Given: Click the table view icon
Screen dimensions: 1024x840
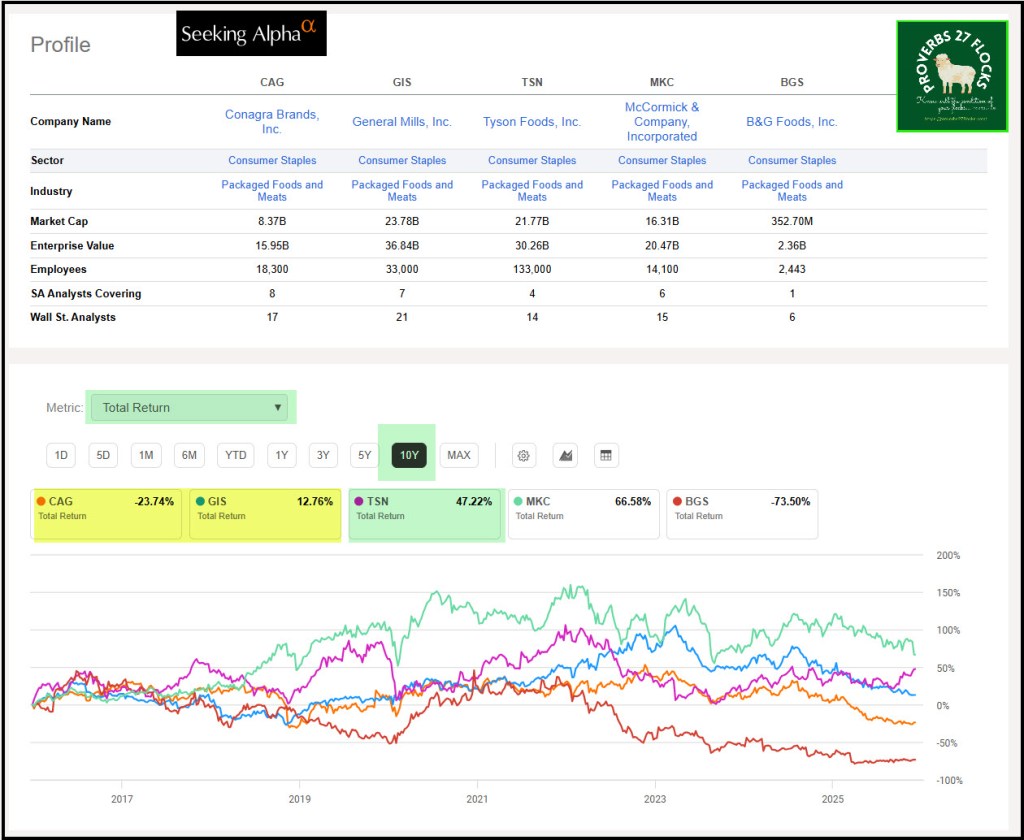Looking at the screenshot, I should pos(605,455).
